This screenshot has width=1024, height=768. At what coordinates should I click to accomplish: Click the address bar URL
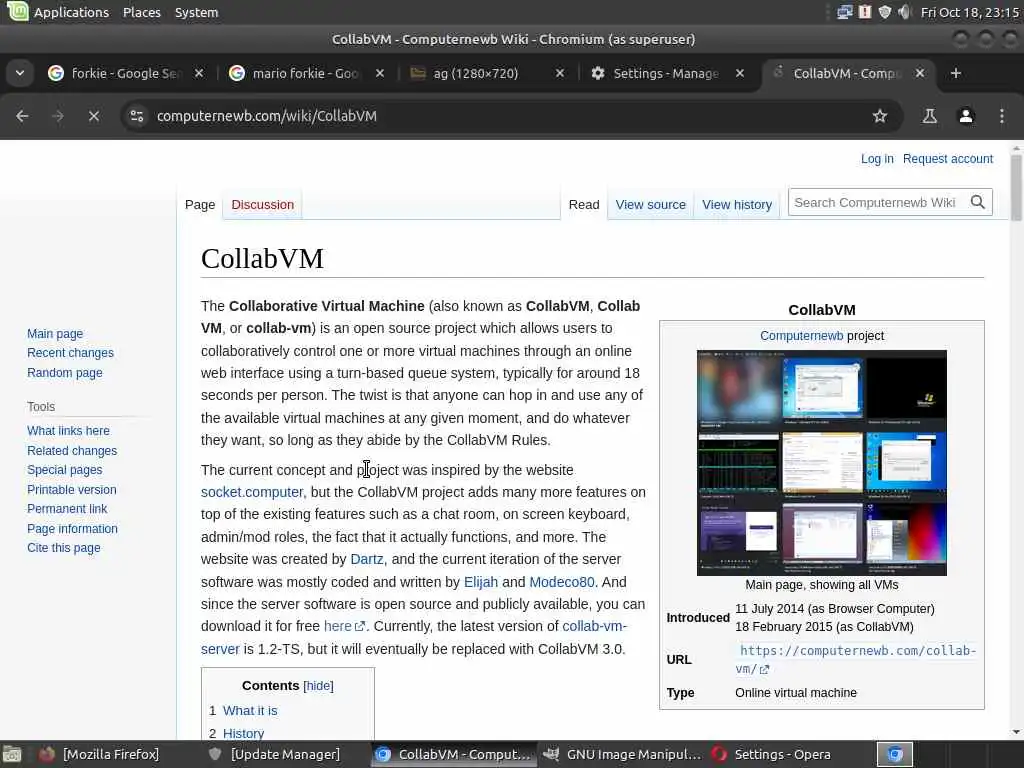pyautogui.click(x=266, y=116)
